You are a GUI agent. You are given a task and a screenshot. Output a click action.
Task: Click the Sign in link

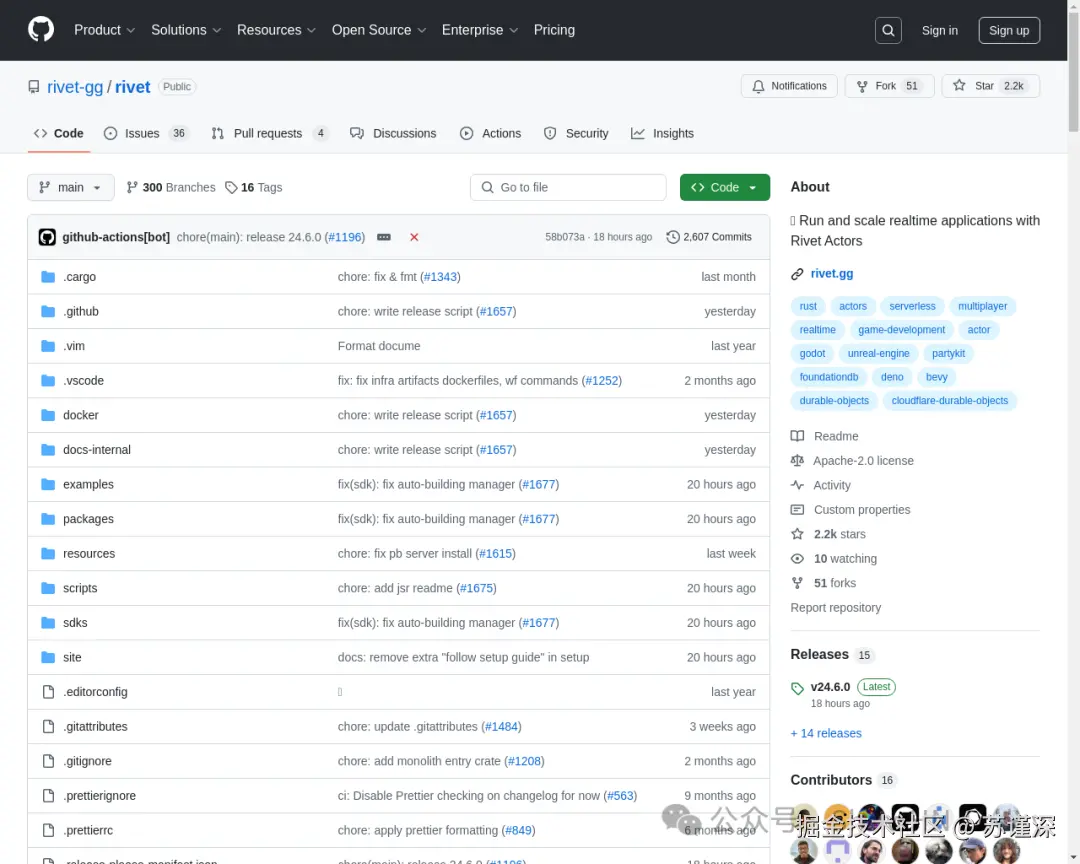point(939,30)
